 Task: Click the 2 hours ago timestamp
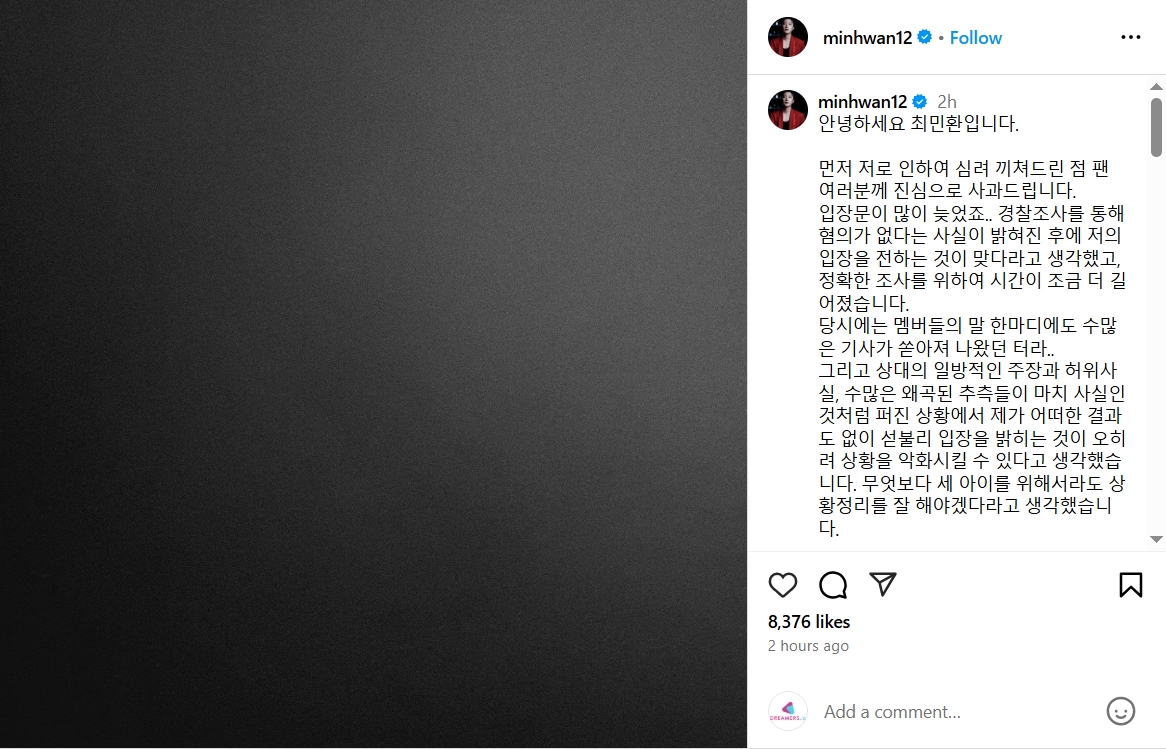click(808, 646)
